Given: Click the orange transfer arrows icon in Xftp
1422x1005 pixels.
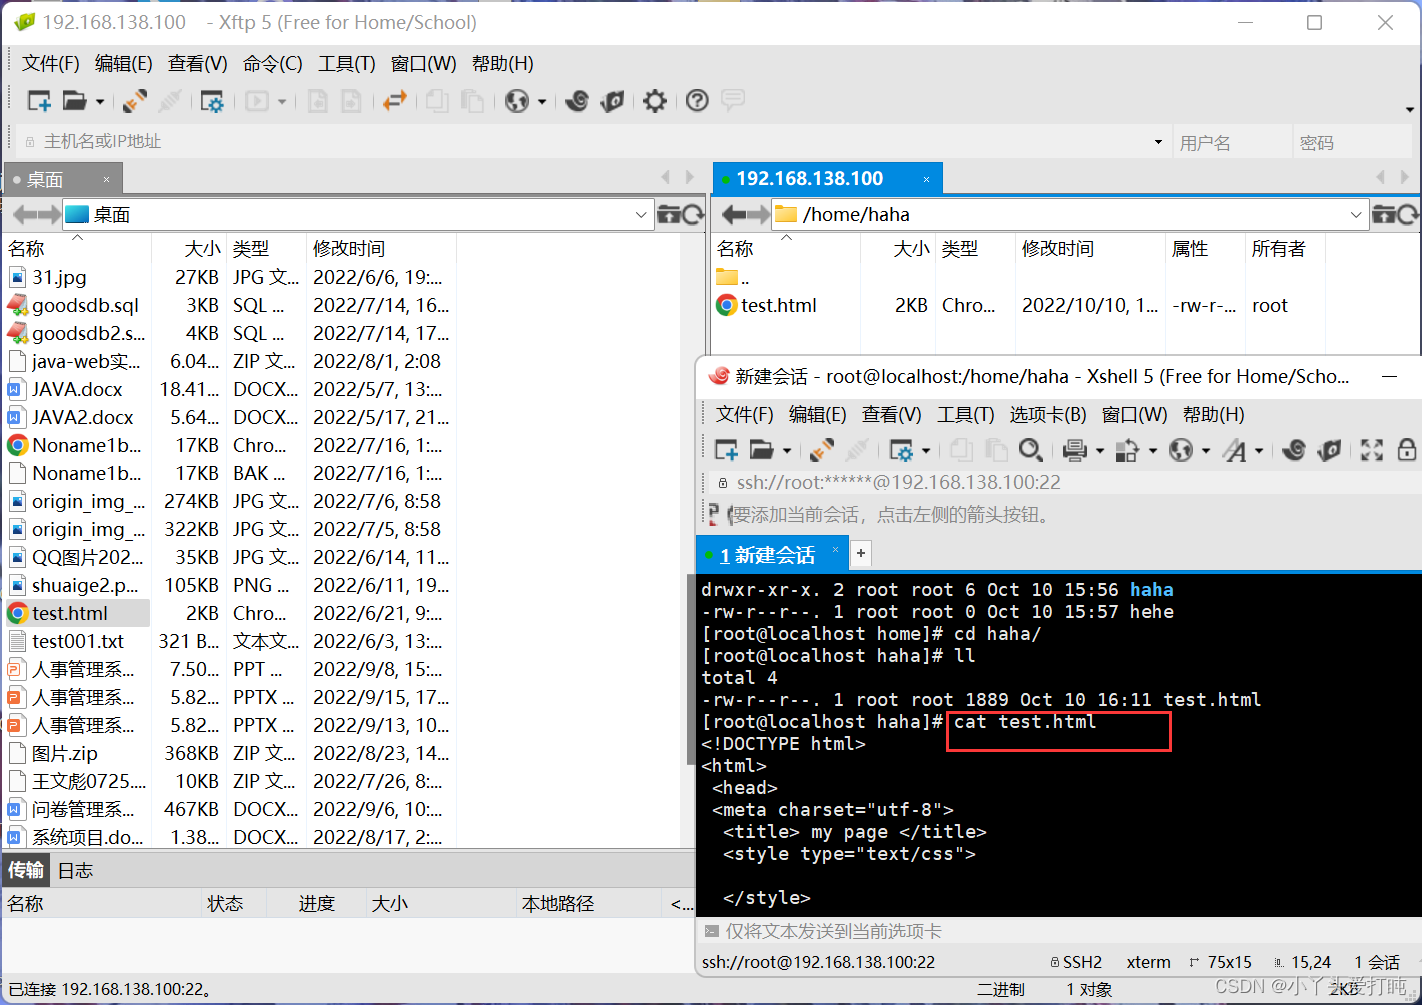Looking at the screenshot, I should (x=395, y=101).
